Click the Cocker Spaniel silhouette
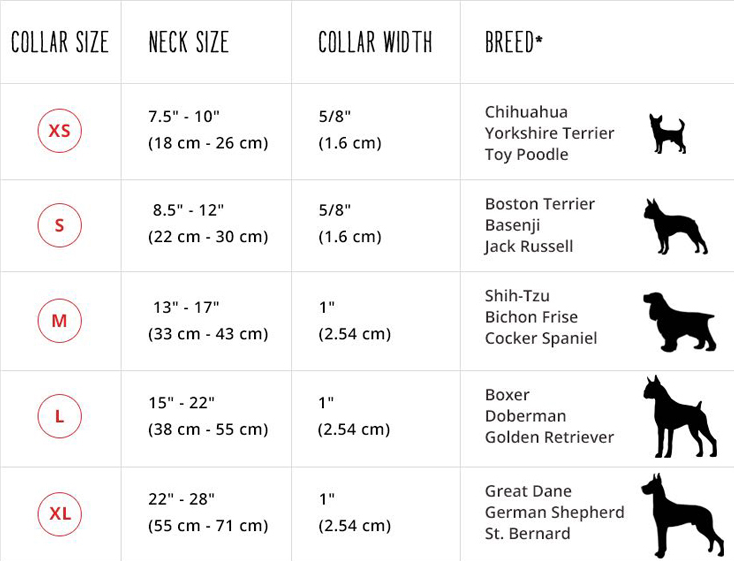Viewport: 734px width, 561px height. (679, 321)
